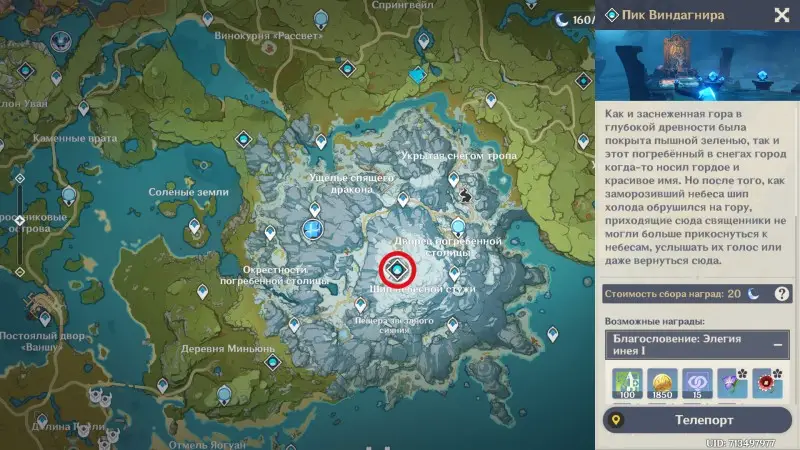The height and width of the screenshot is (450, 800).
Task: Pick the domain diamond on Dragonspine's northwest edge
Action: [243, 139]
